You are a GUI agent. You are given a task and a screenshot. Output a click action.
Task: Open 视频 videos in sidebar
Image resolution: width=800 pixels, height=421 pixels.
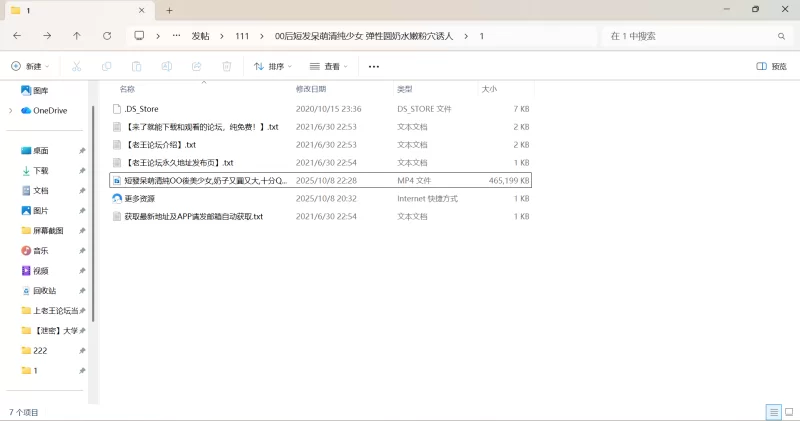pos(35,270)
